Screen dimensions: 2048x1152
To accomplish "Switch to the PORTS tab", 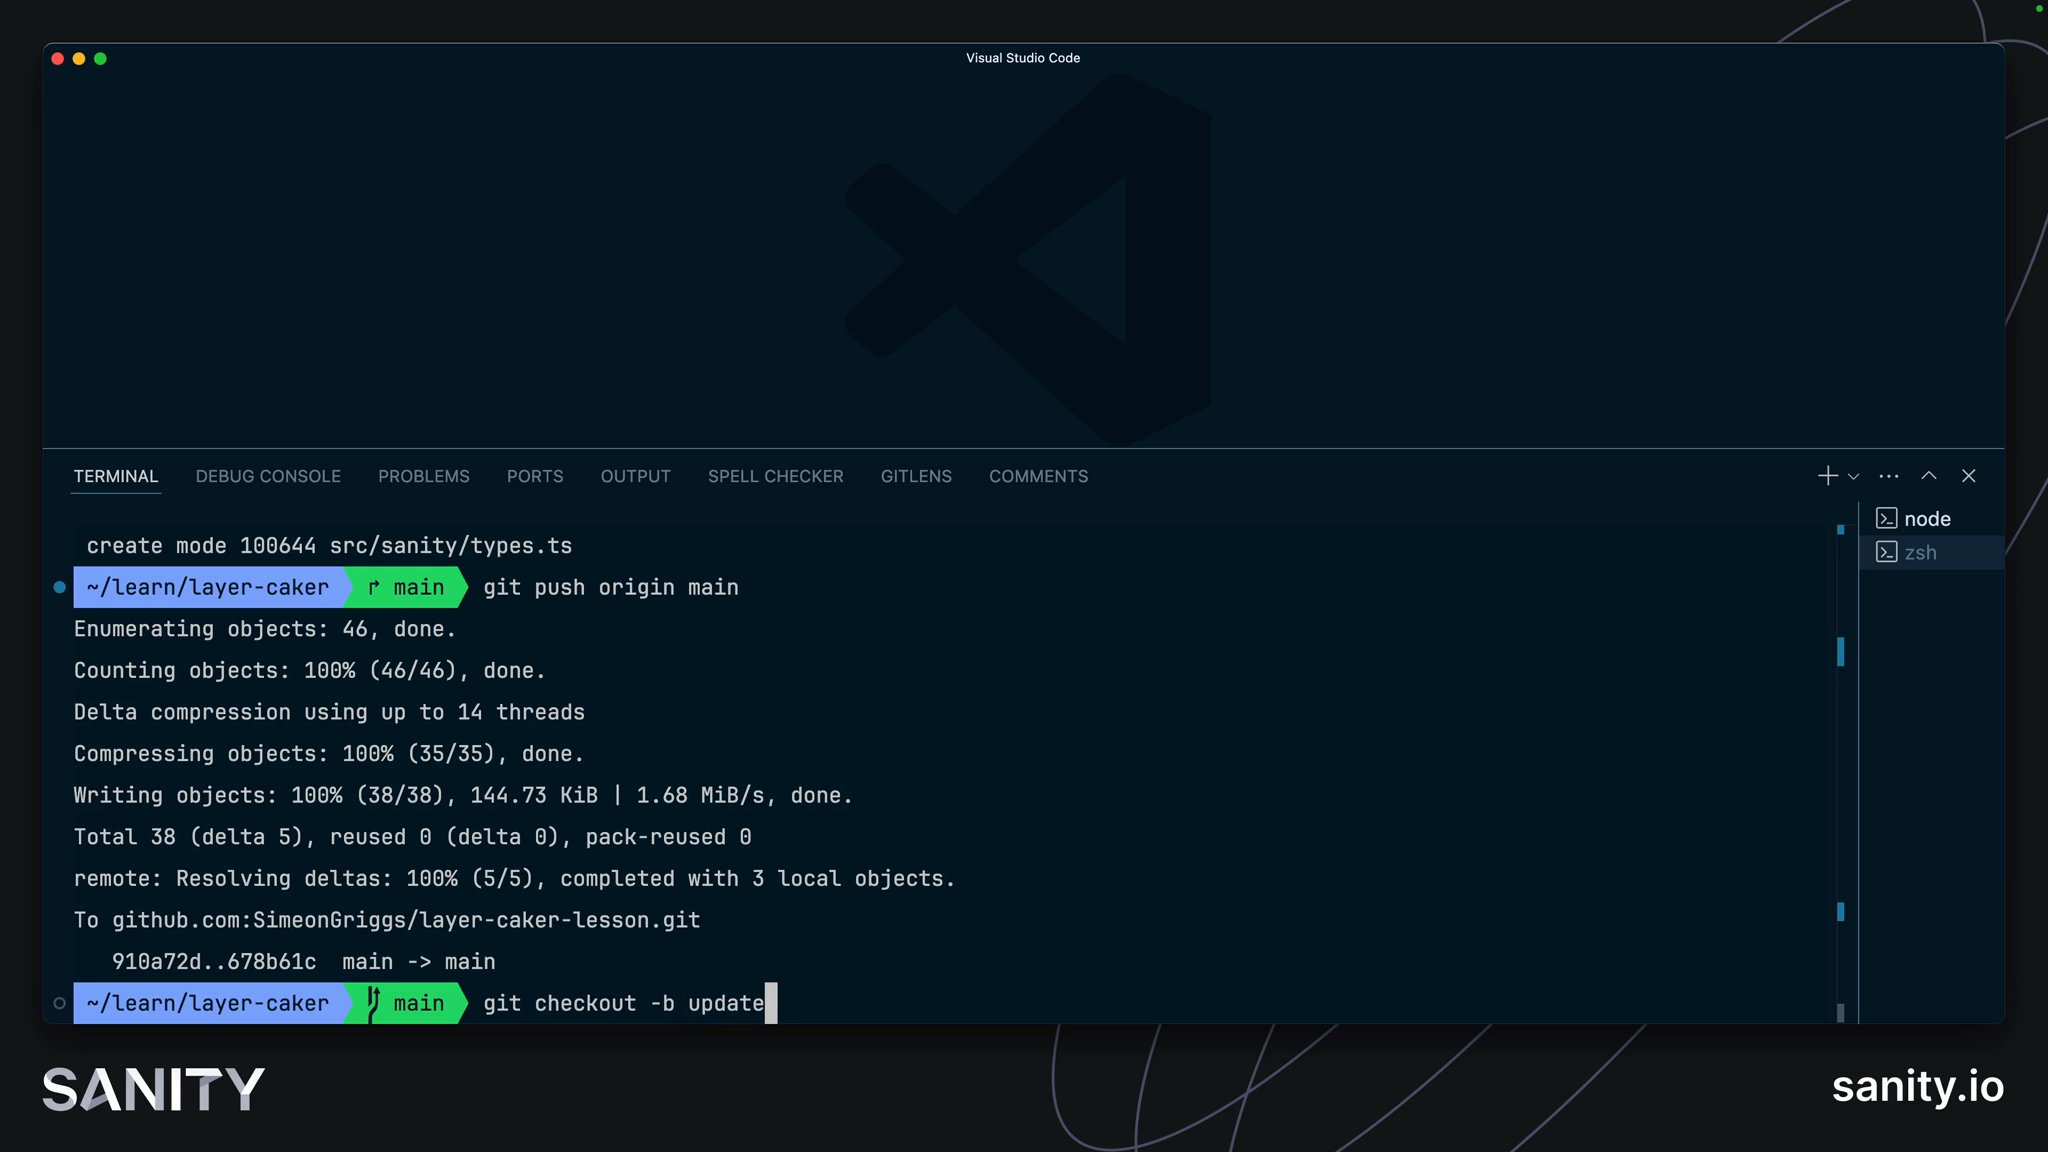I will (x=535, y=476).
